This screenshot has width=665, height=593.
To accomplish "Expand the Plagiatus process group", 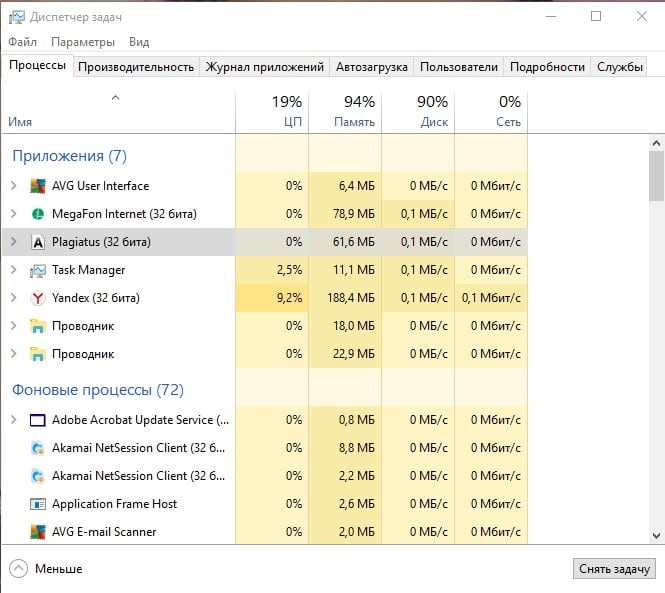I will [14, 242].
